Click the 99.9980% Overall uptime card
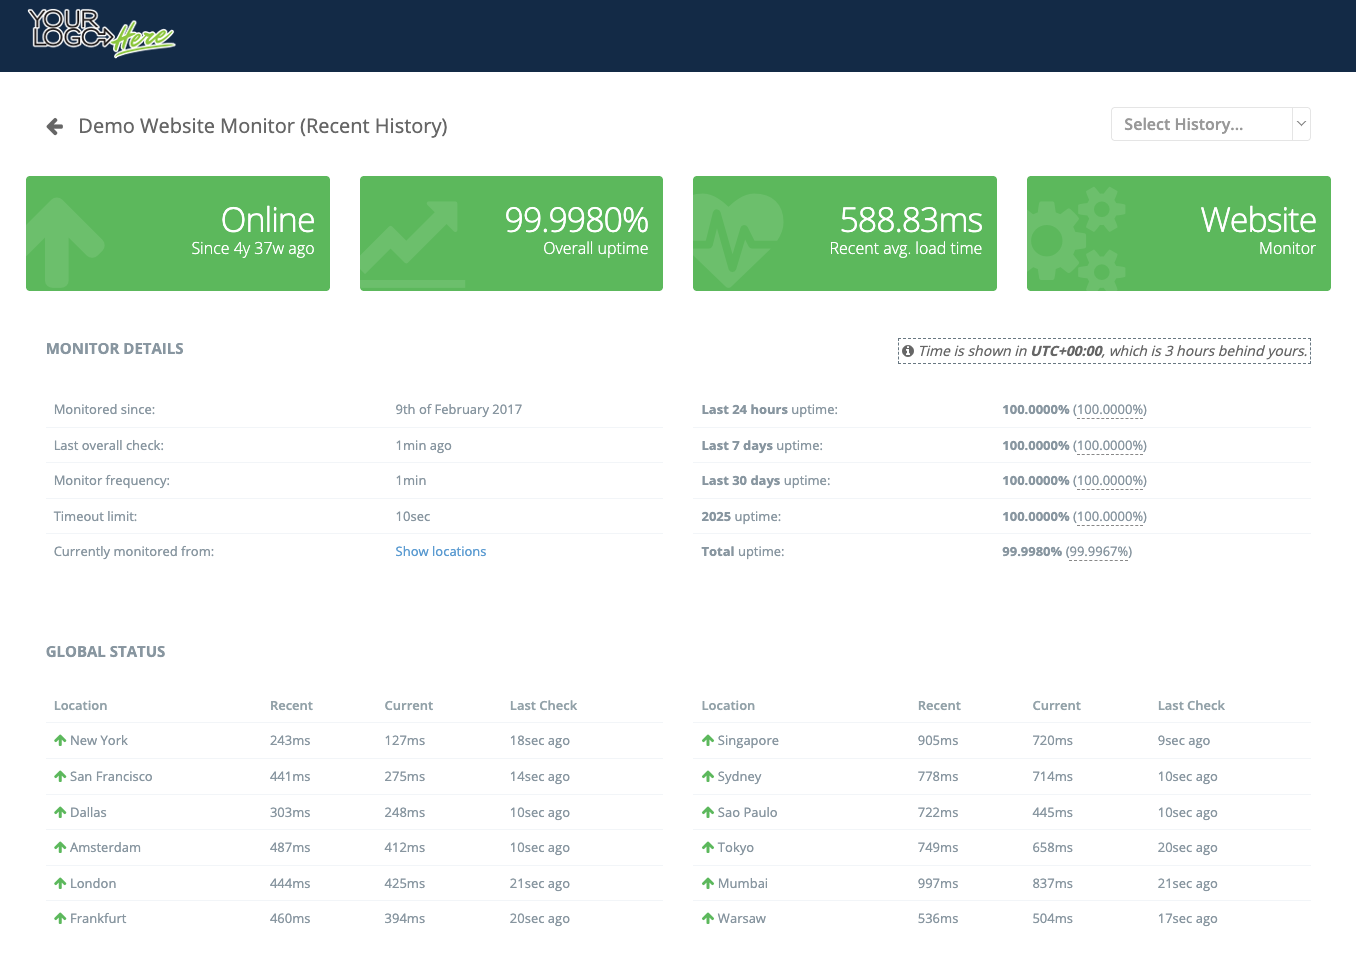 coord(511,234)
